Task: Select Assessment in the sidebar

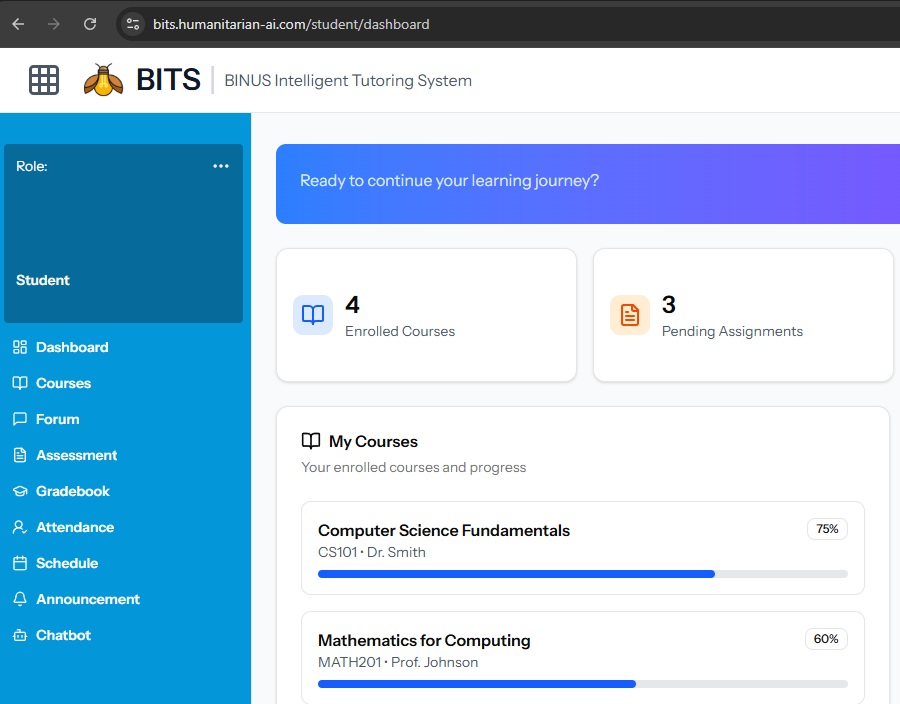Action: click(76, 456)
